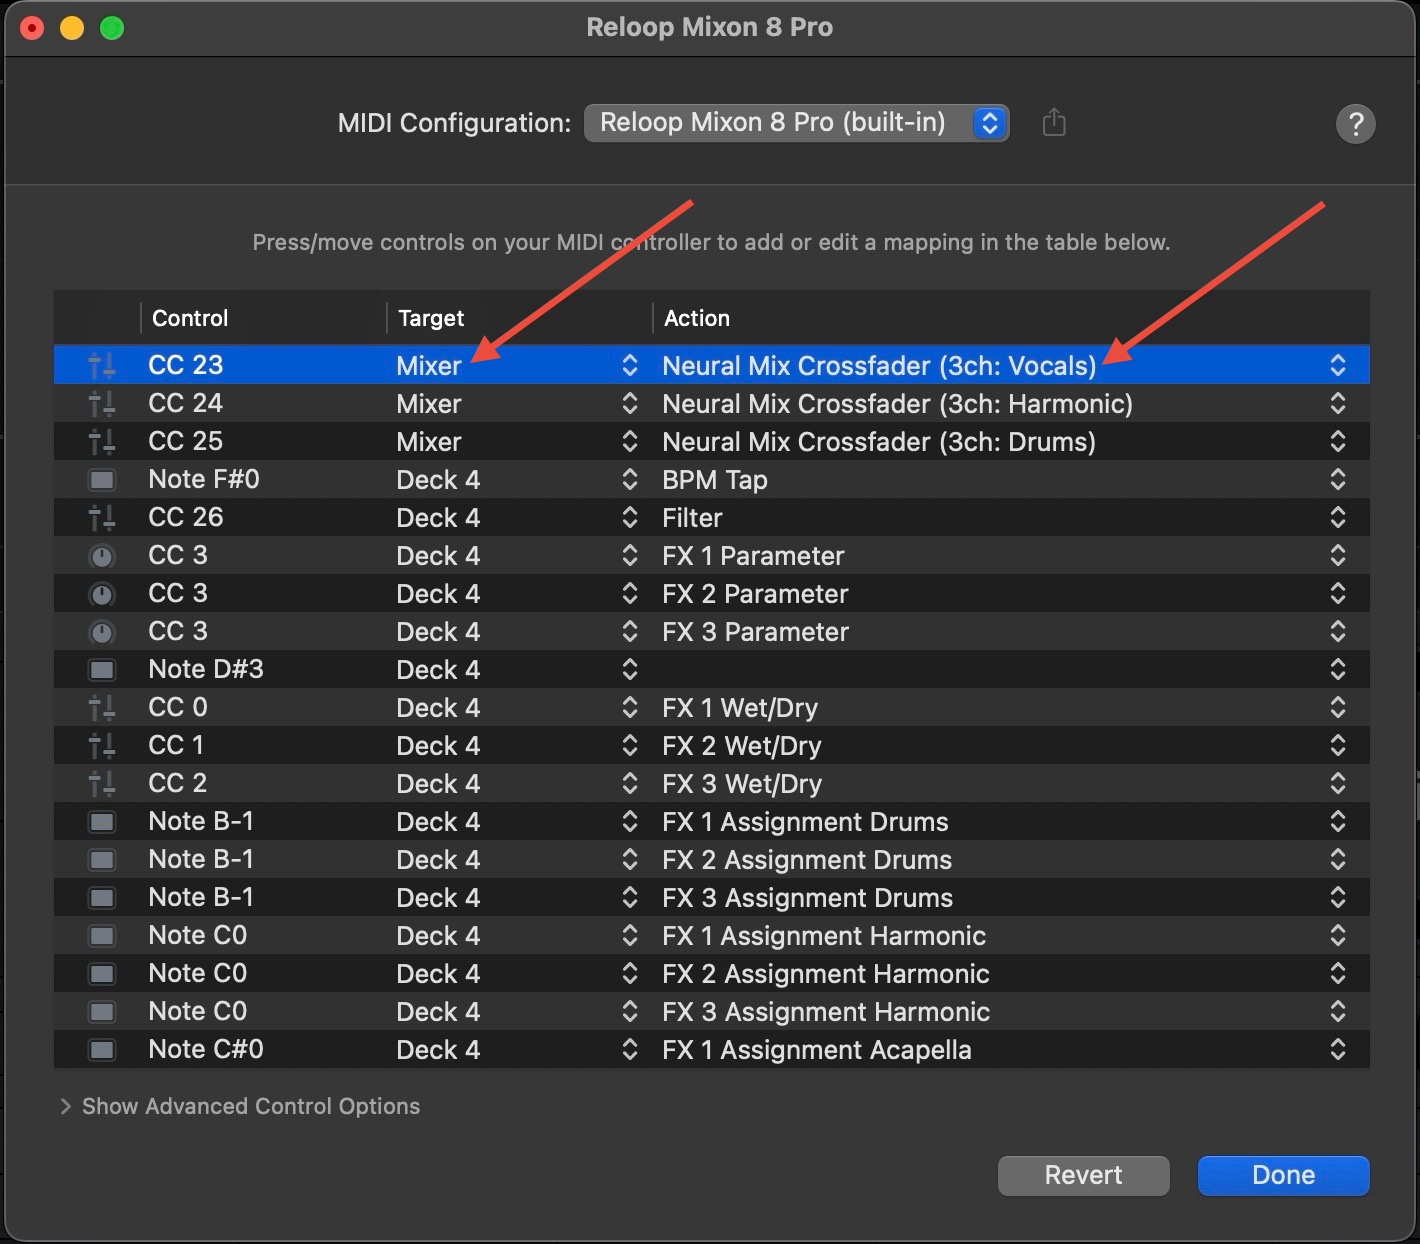Select the button icon for Note F#0
The height and width of the screenshot is (1244, 1420).
click(101, 480)
